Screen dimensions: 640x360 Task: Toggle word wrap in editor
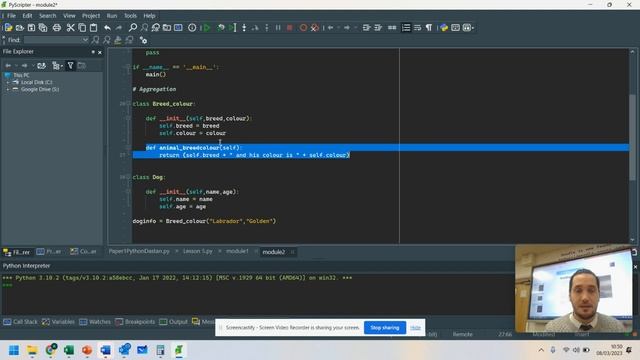417,28
